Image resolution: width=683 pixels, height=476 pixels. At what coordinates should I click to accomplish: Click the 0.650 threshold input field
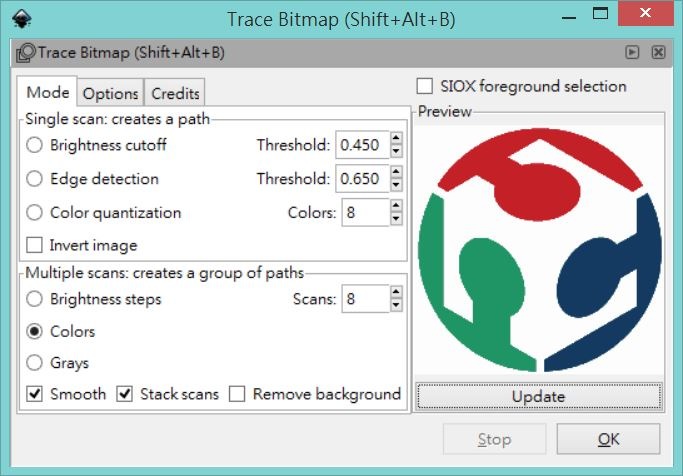pos(362,179)
